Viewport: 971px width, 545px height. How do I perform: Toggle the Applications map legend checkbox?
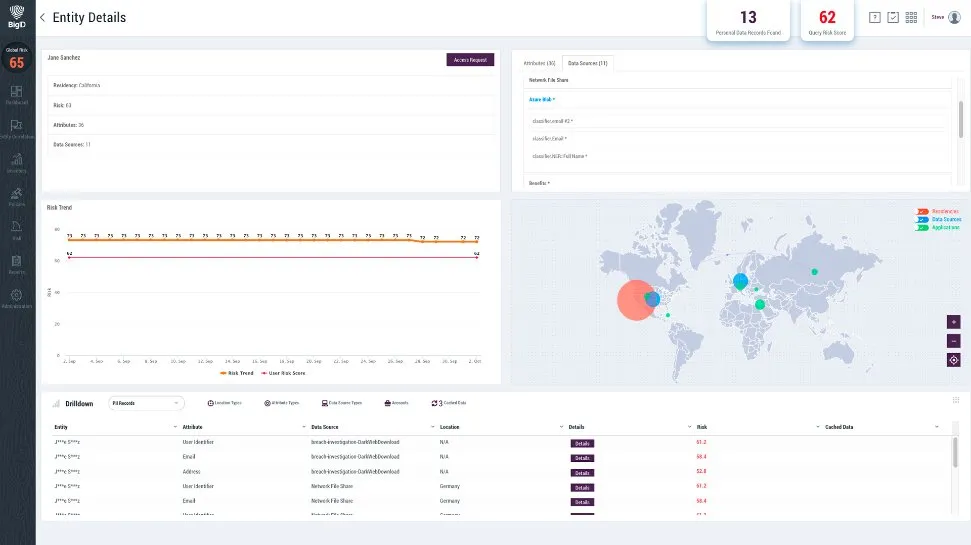click(923, 228)
